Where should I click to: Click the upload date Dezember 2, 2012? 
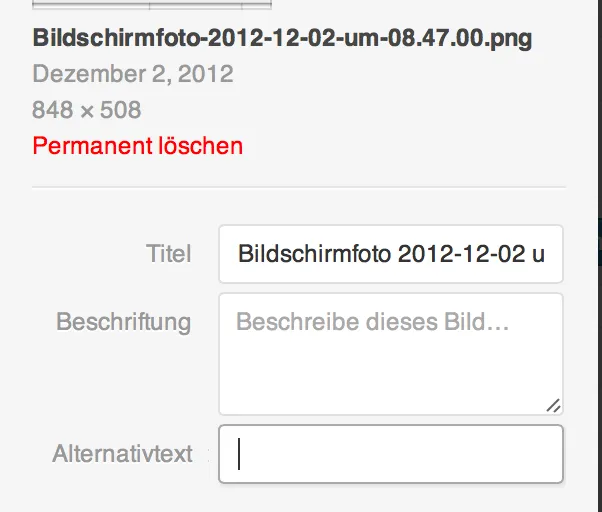[x=133, y=74]
